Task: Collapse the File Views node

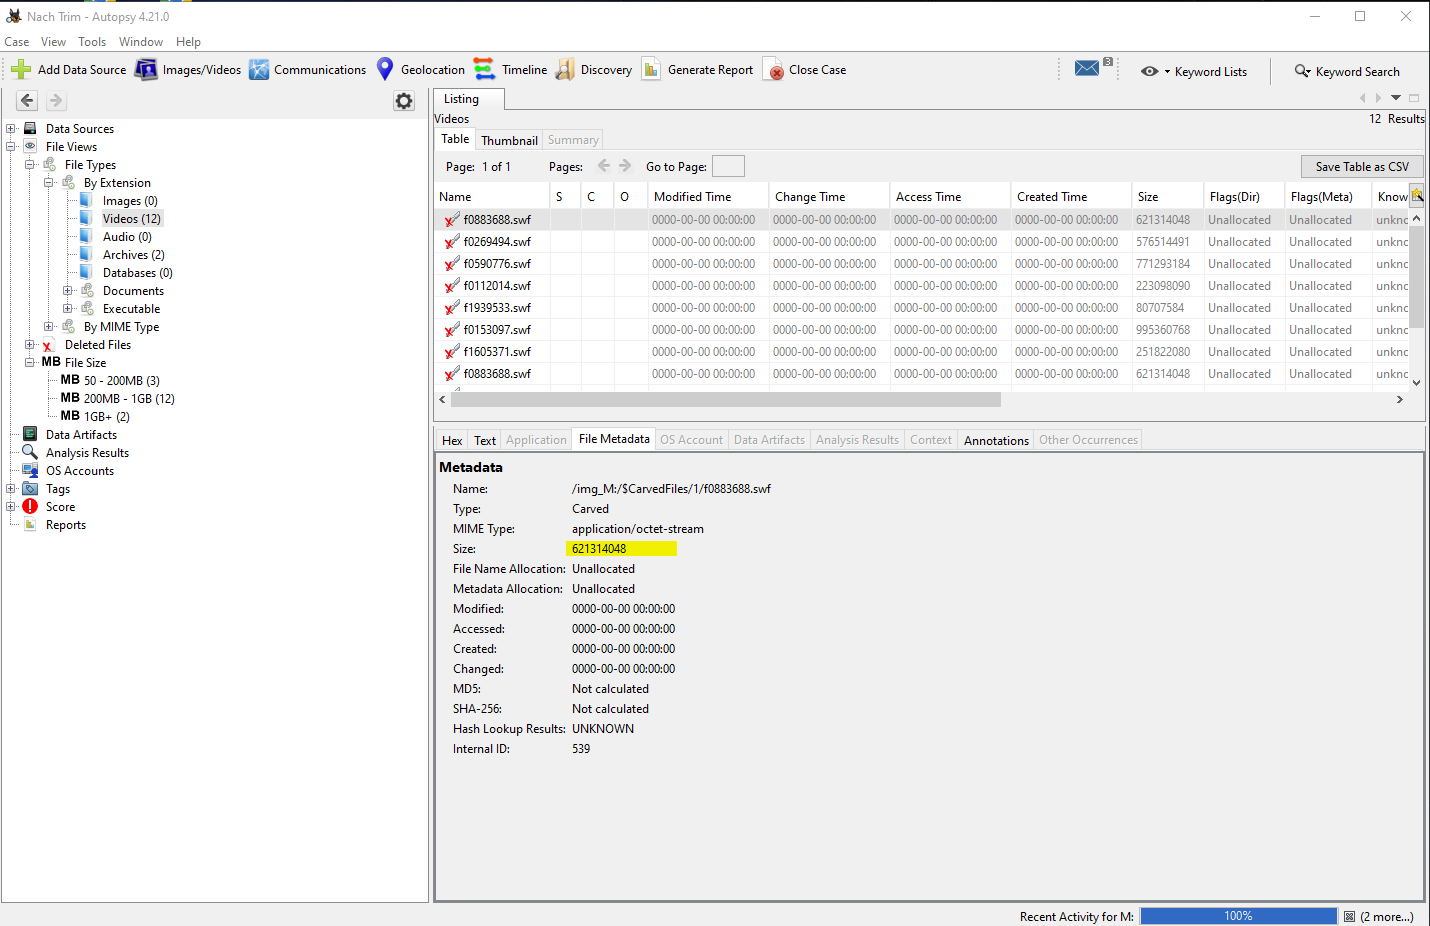Action: tap(11, 146)
